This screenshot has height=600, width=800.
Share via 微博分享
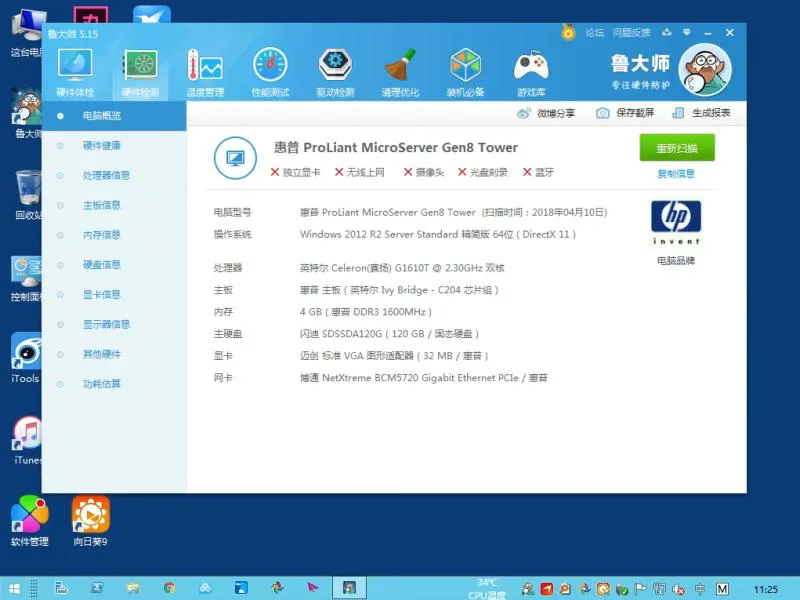546,113
